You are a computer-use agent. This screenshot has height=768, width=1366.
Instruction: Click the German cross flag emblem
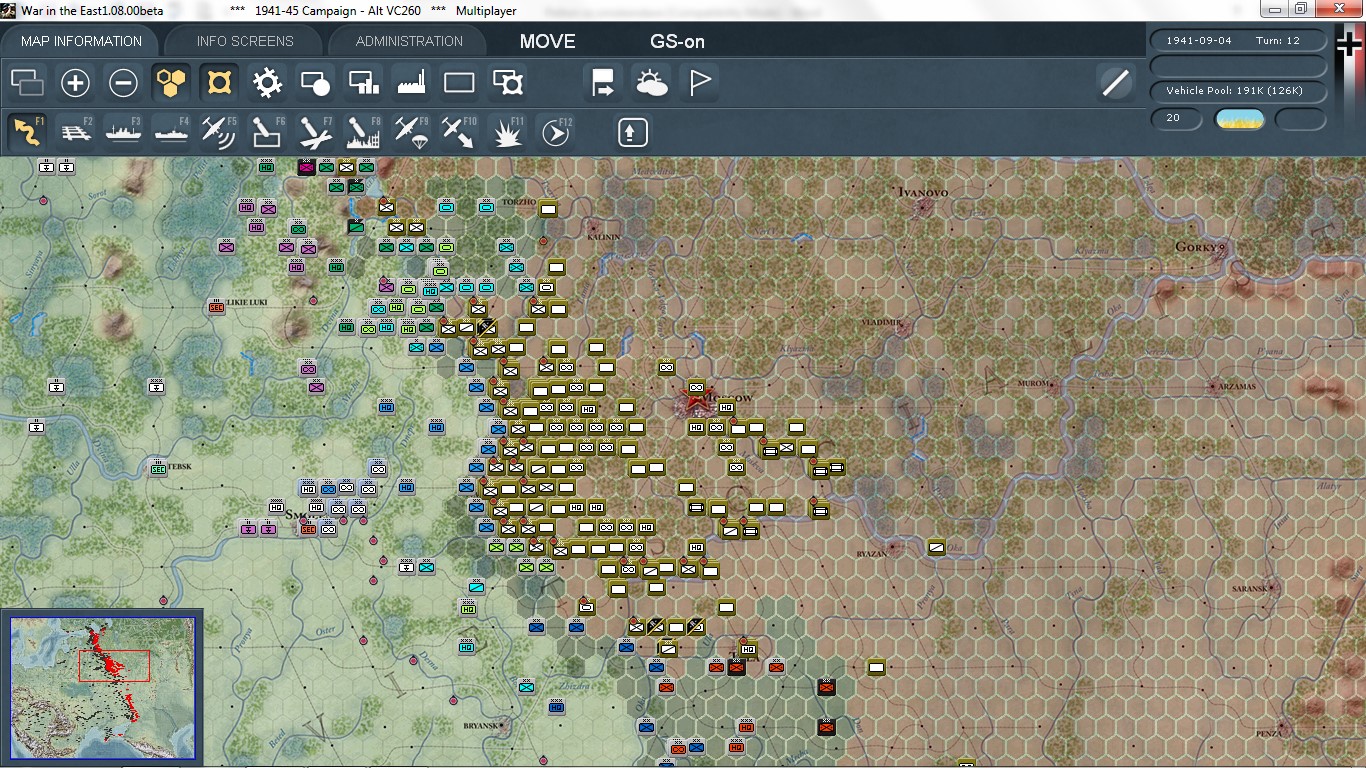point(1348,46)
